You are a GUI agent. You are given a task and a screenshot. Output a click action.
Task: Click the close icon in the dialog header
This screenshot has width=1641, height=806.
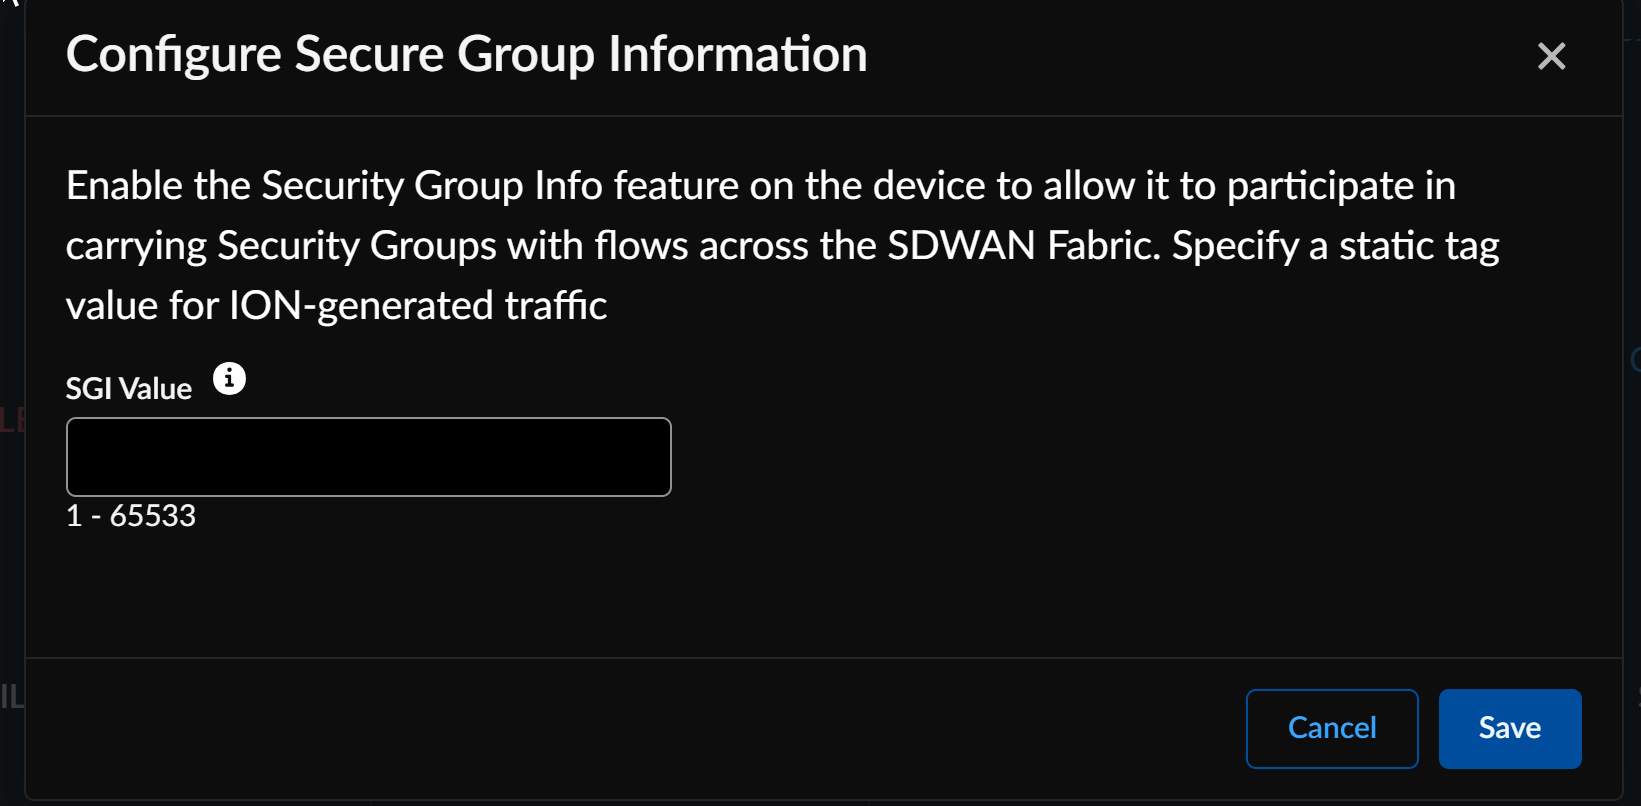1551,56
